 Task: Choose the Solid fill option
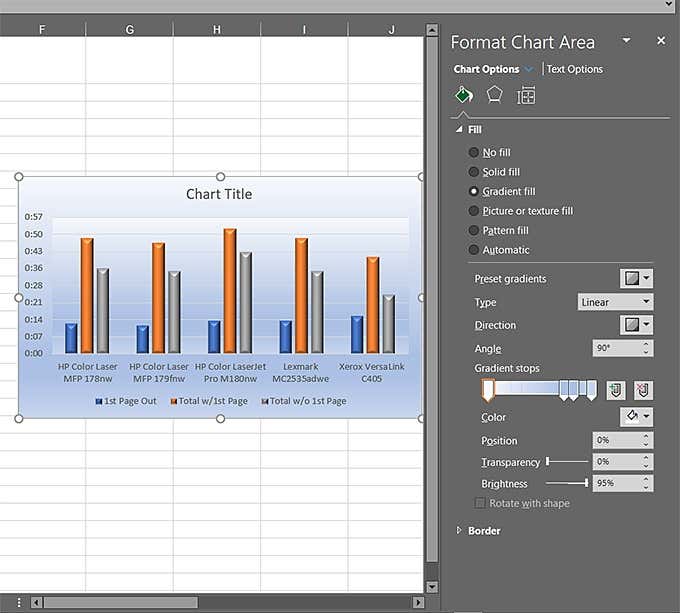point(474,172)
